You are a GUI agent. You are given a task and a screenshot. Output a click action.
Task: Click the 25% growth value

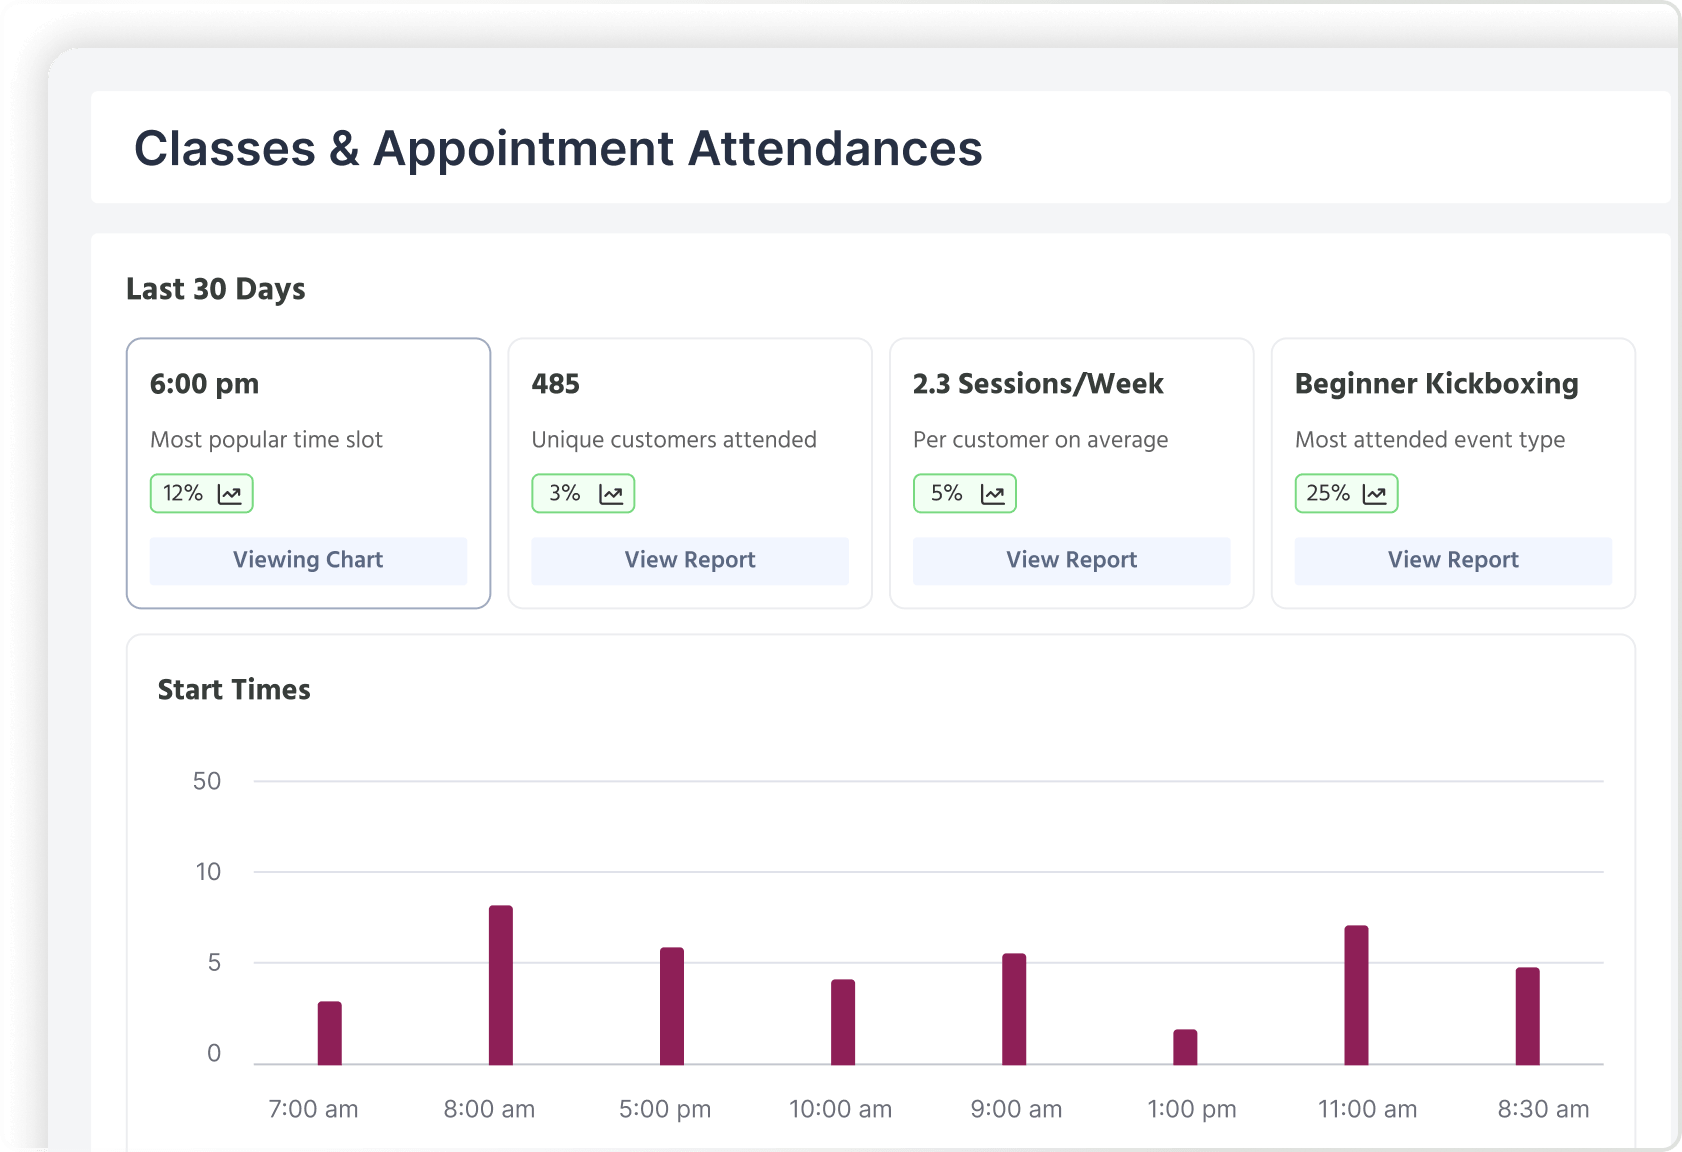click(1328, 493)
